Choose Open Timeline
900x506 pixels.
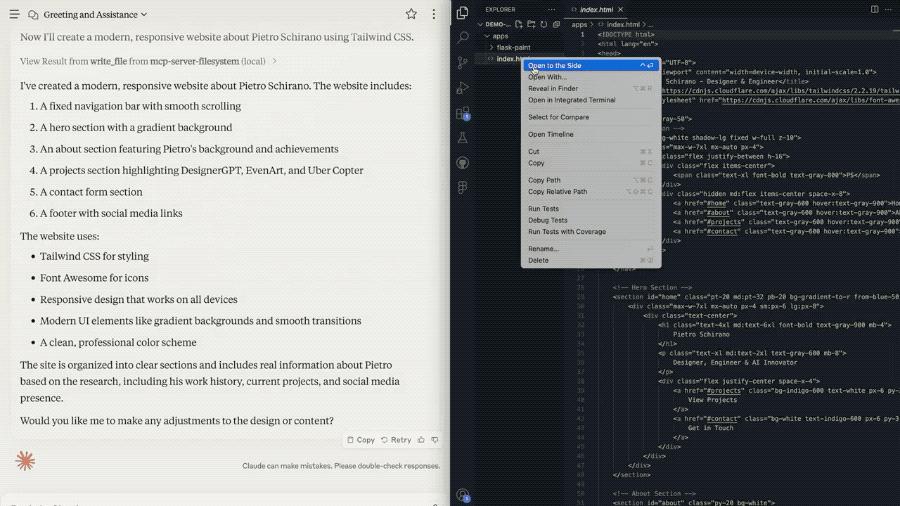point(591,134)
